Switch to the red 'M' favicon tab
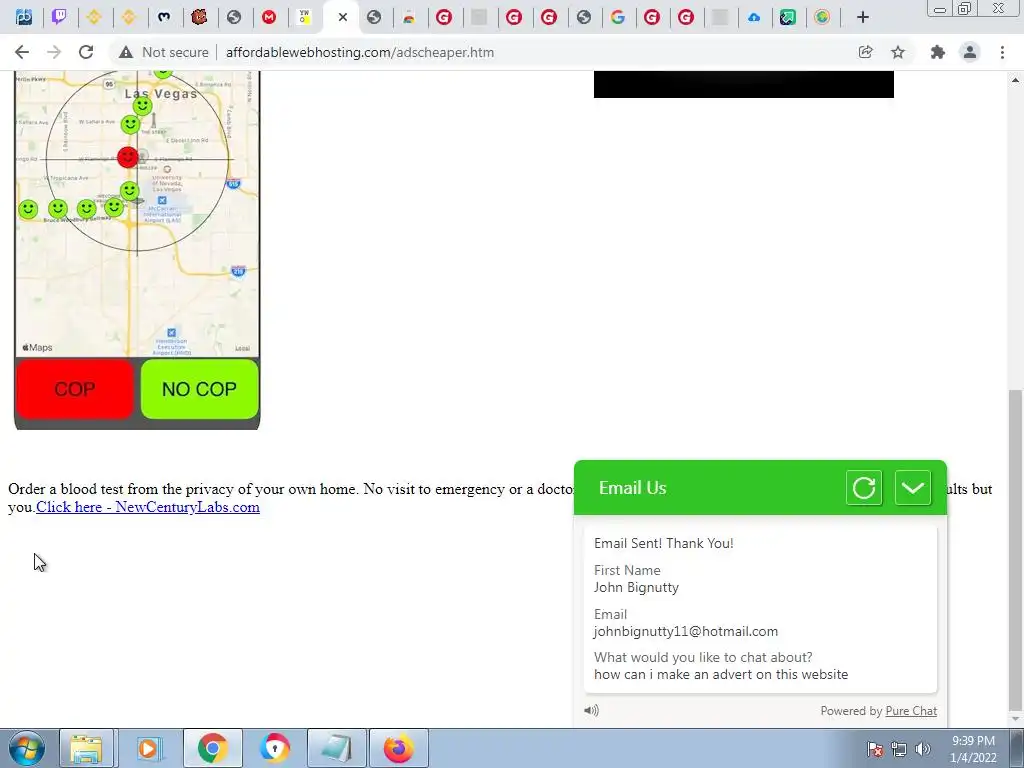This screenshot has height=768, width=1024. pyautogui.click(x=269, y=18)
